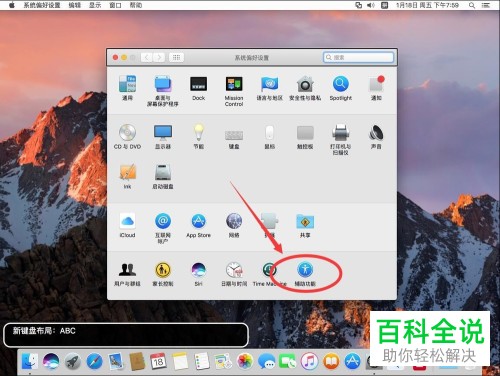Open Notes from the Dock

click(x=180, y=361)
